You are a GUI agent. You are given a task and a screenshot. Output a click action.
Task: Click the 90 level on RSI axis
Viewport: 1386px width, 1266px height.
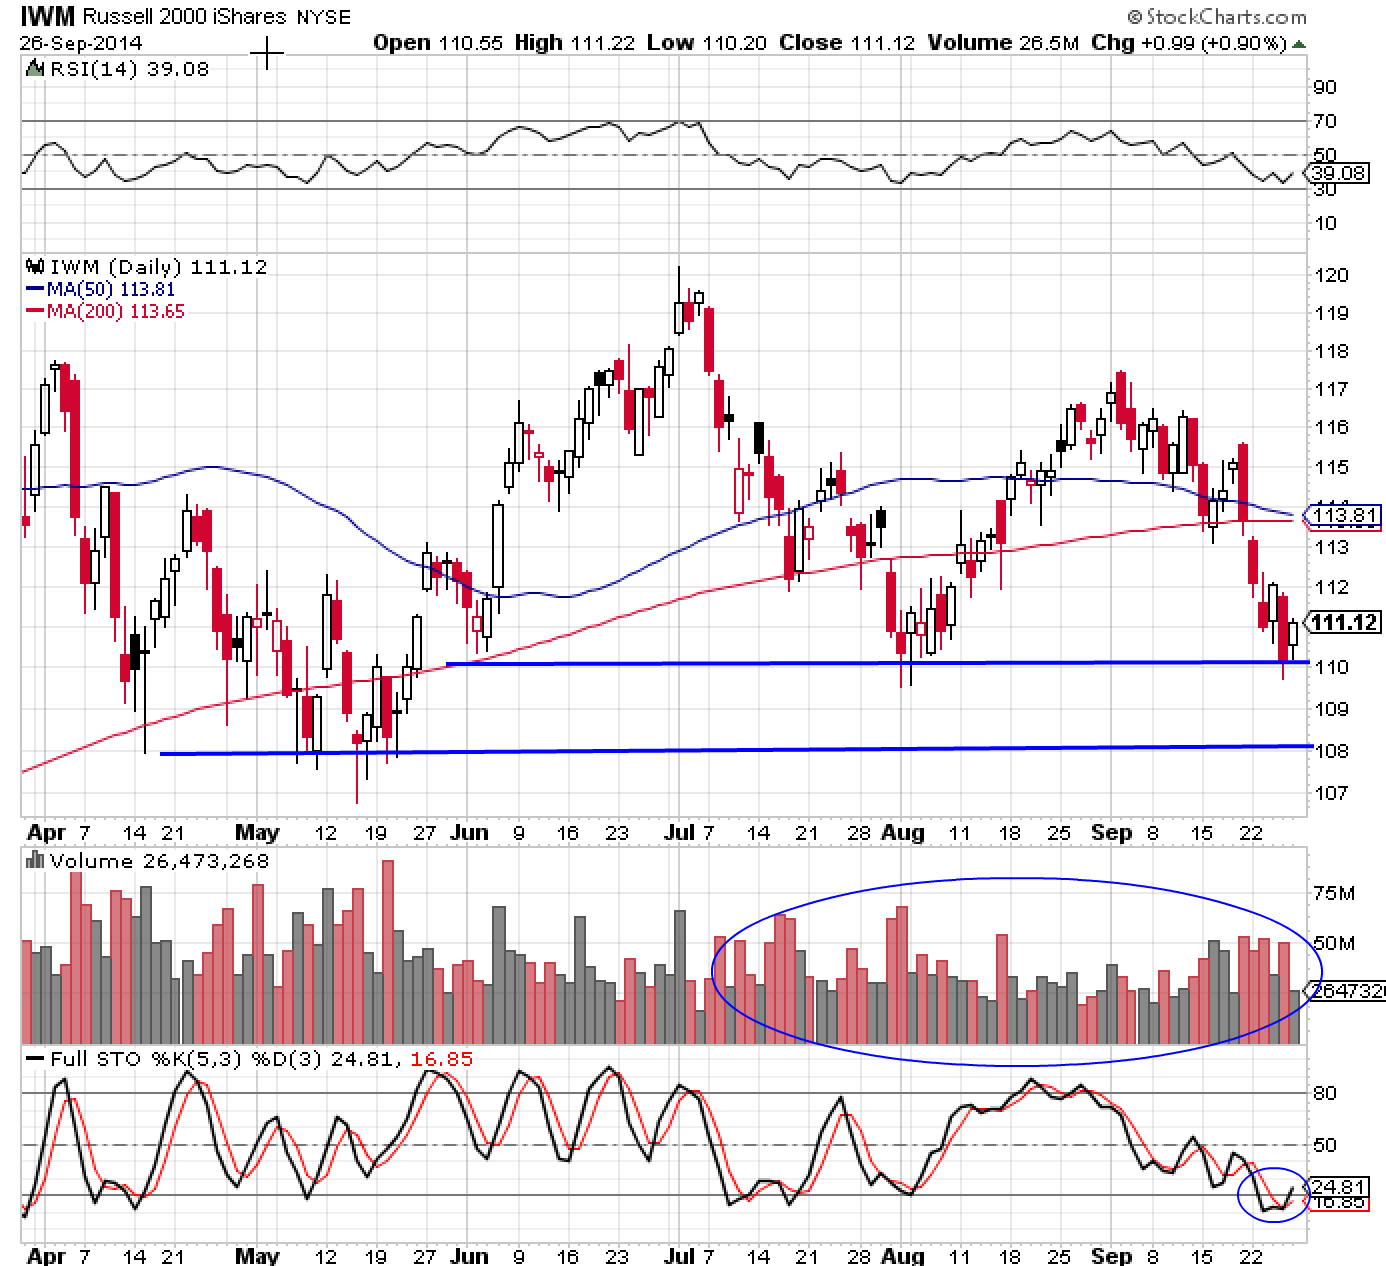[x=1325, y=88]
